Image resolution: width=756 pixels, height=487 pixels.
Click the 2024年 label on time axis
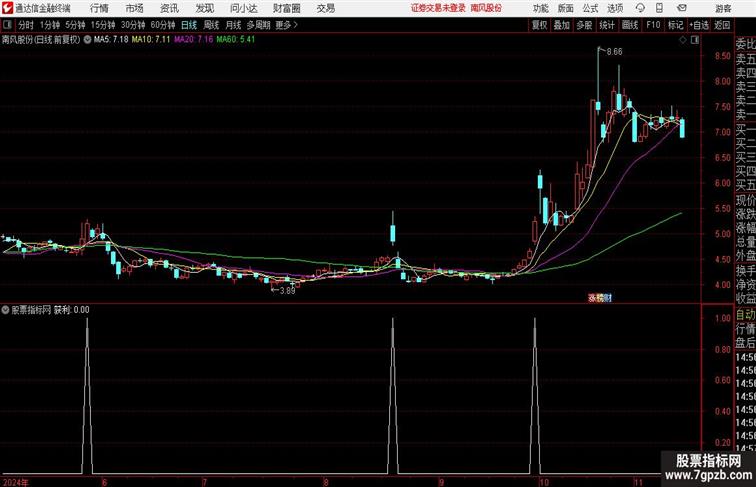[16, 482]
